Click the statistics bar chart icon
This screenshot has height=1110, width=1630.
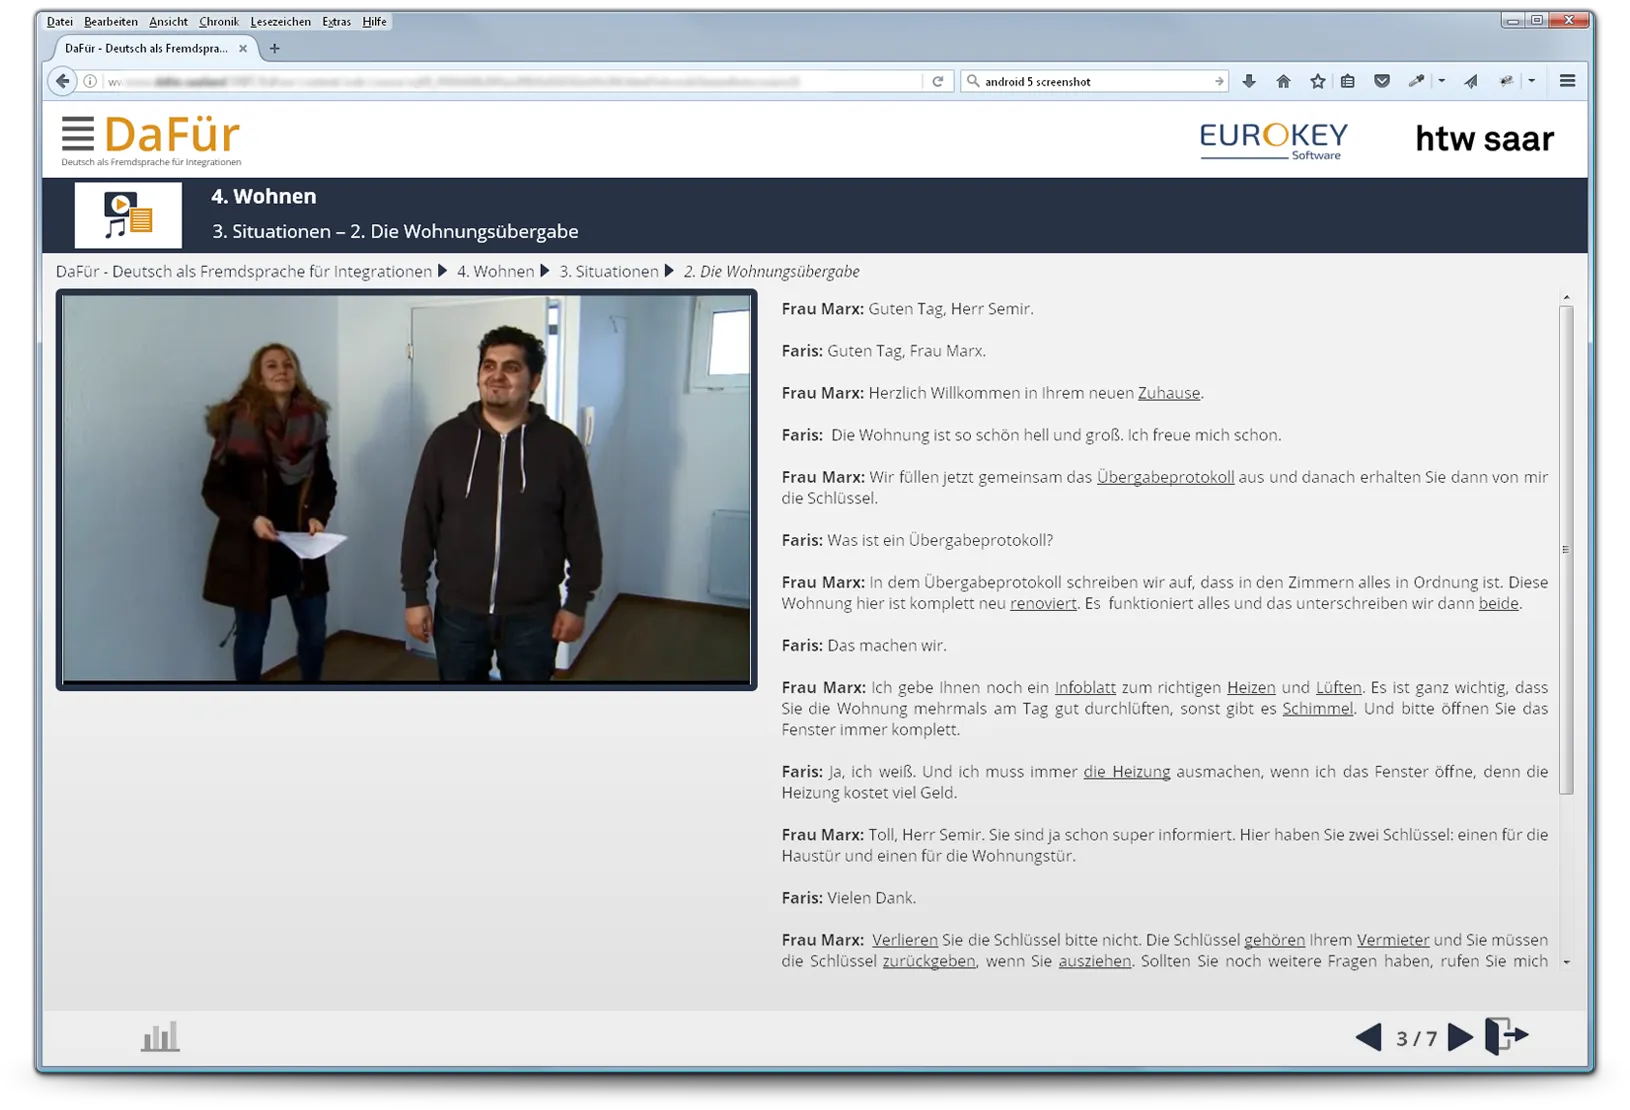pos(160,1036)
